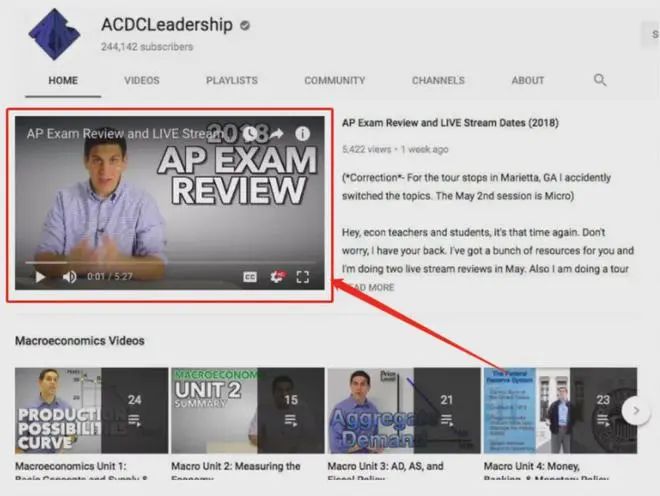The width and height of the screenshot is (660, 496).
Task: Show the next playlists with the carousel arrow
Action: coord(636,410)
